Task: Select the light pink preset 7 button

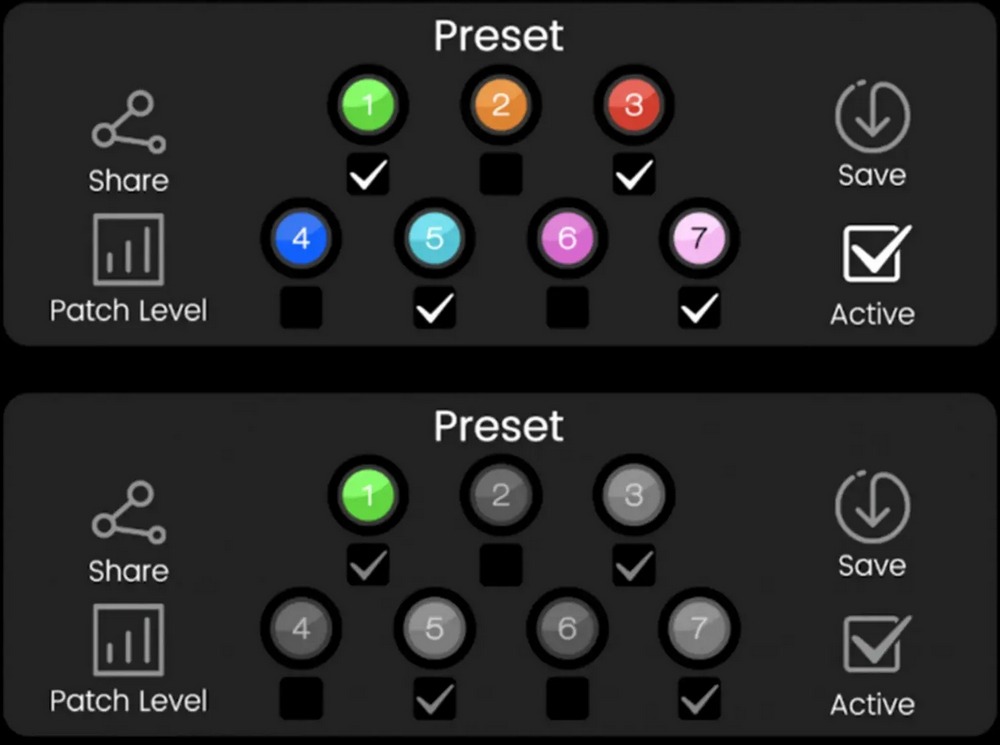Action: click(x=700, y=239)
